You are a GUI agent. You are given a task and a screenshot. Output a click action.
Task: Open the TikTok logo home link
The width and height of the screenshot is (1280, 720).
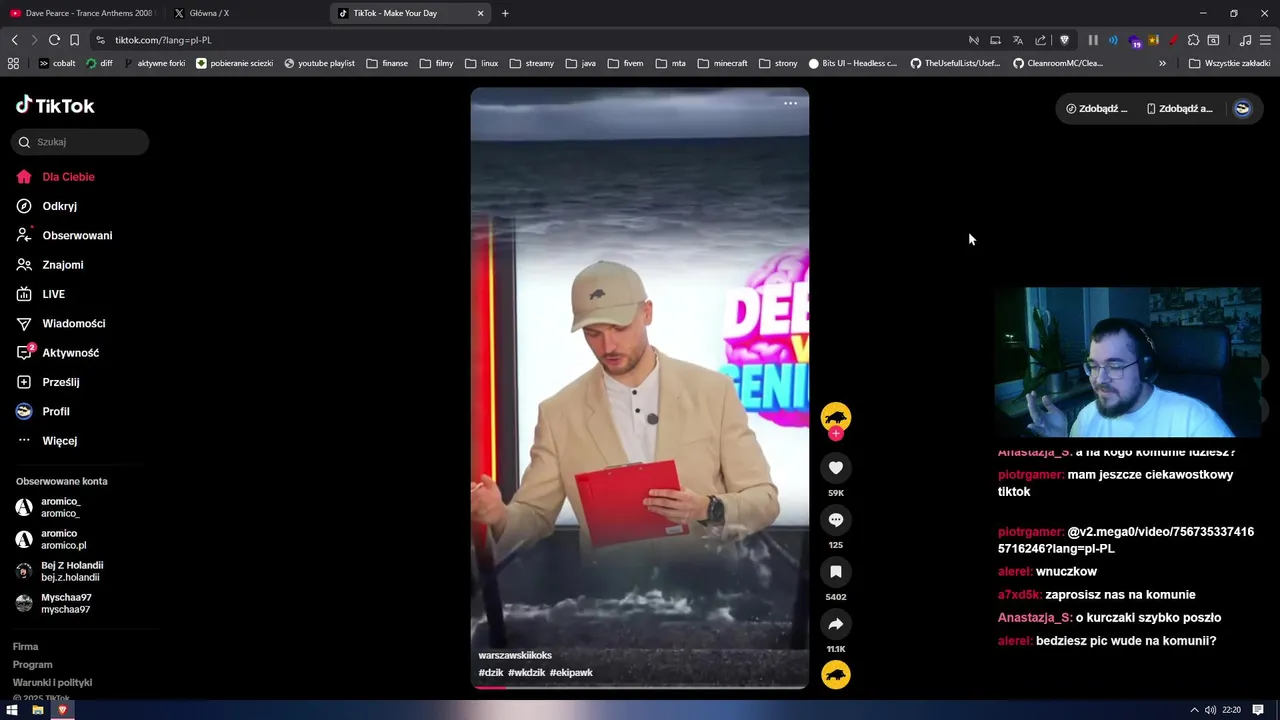(x=55, y=105)
